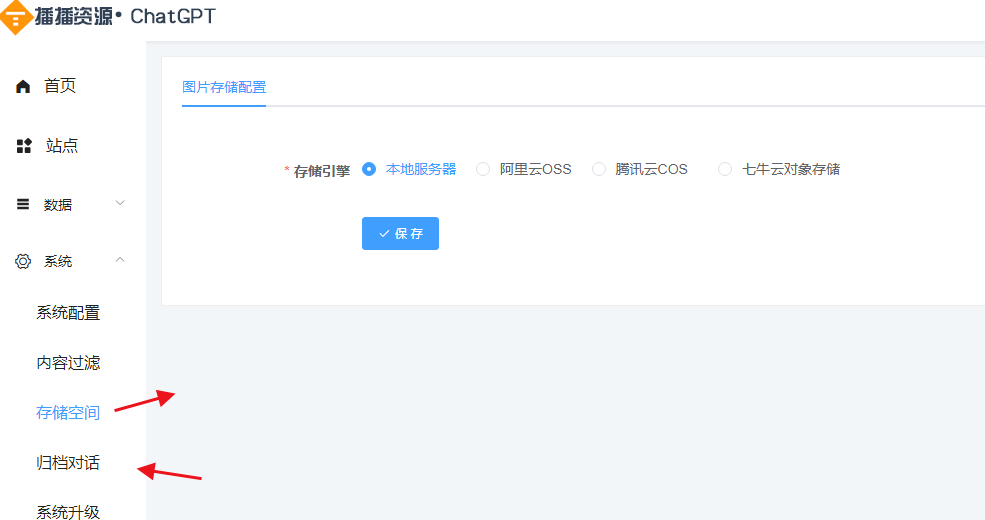Image resolution: width=985 pixels, height=520 pixels.
Task: Open 站点 from the sidebar
Action: 62,146
